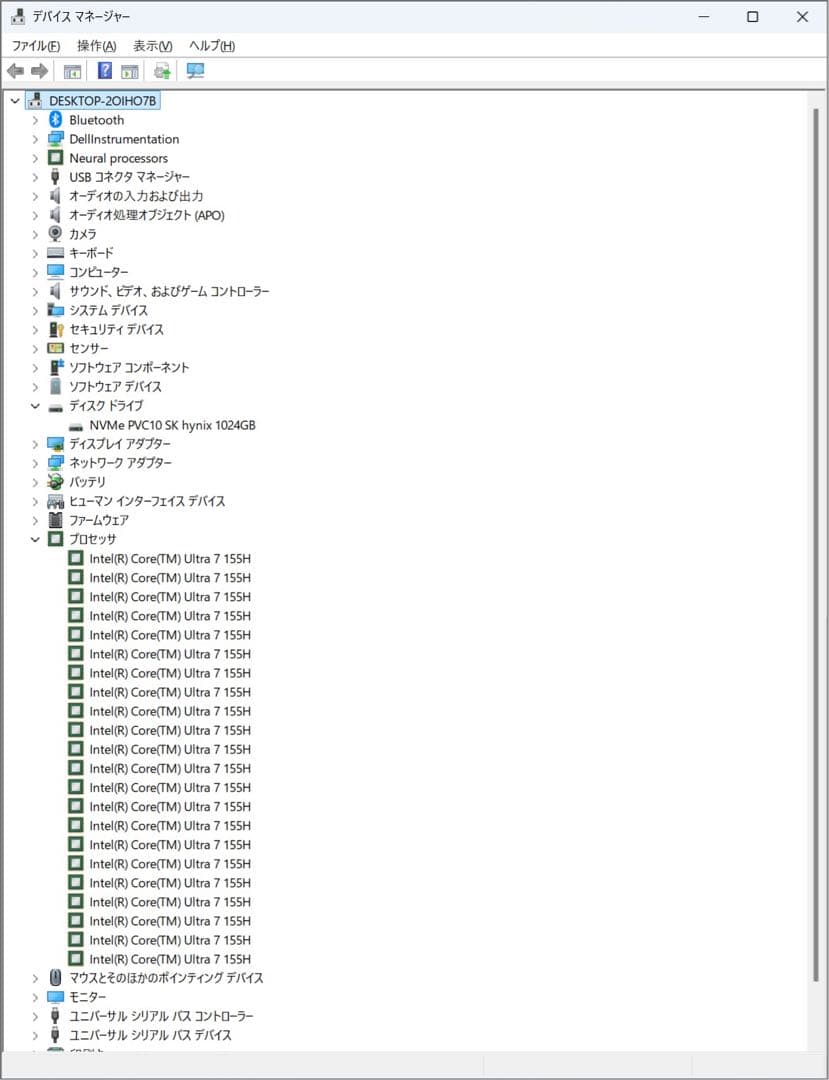
Task: Select the NVMe PVC10 SK hynix drive entry
Action: [x=172, y=424]
